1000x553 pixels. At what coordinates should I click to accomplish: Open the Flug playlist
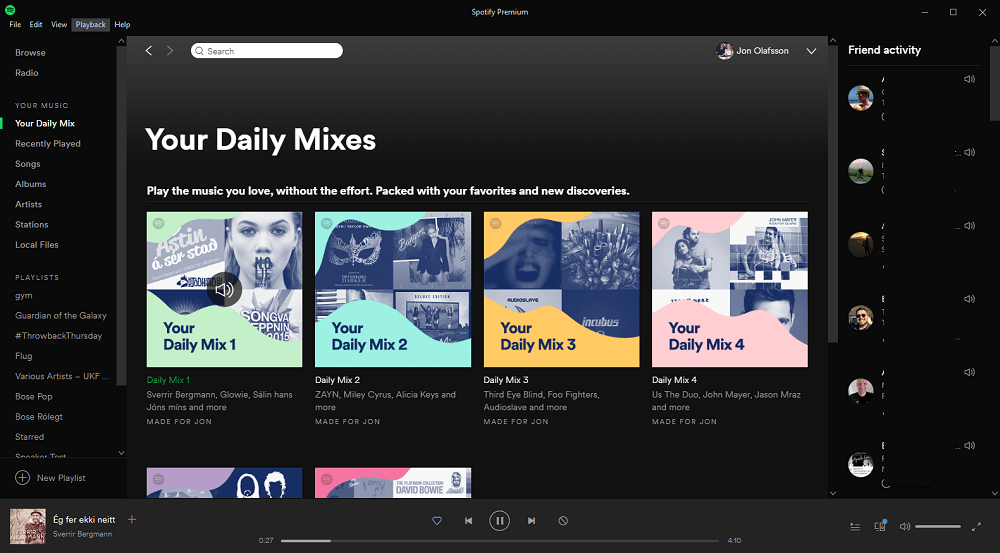(x=24, y=356)
